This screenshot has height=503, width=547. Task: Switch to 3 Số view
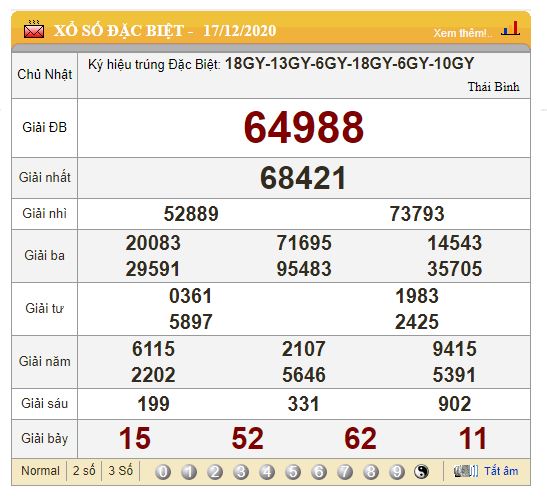120,471
